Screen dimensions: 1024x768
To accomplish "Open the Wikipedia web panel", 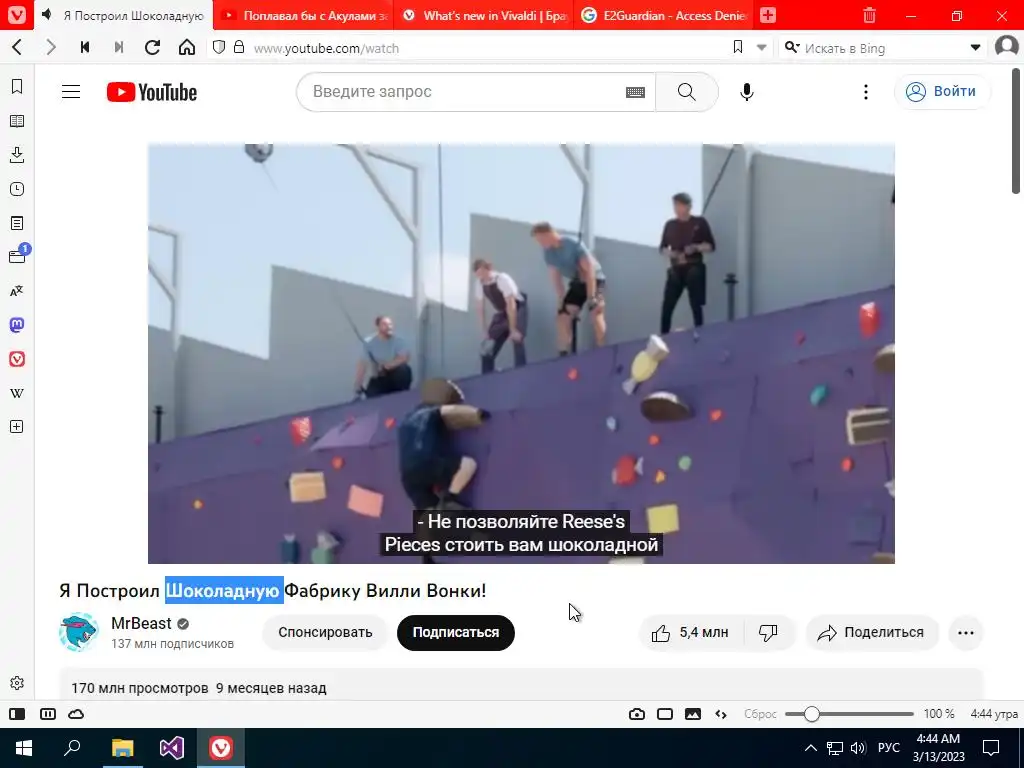I will tap(18, 393).
